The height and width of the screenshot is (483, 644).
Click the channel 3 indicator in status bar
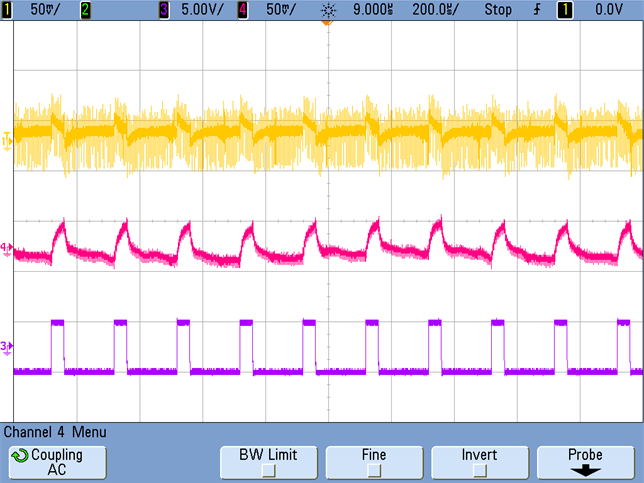pyautogui.click(x=163, y=9)
